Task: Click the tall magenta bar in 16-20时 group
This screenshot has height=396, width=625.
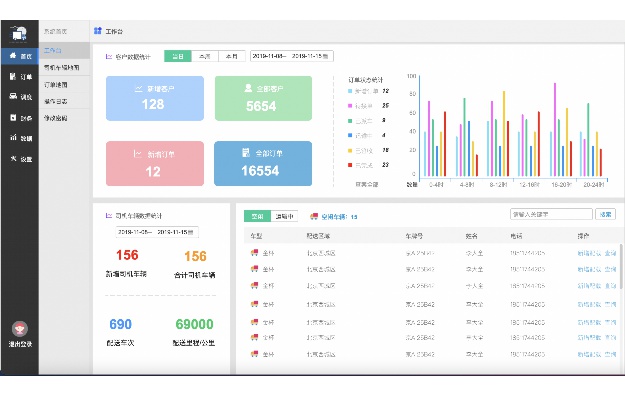Action: pos(555,130)
